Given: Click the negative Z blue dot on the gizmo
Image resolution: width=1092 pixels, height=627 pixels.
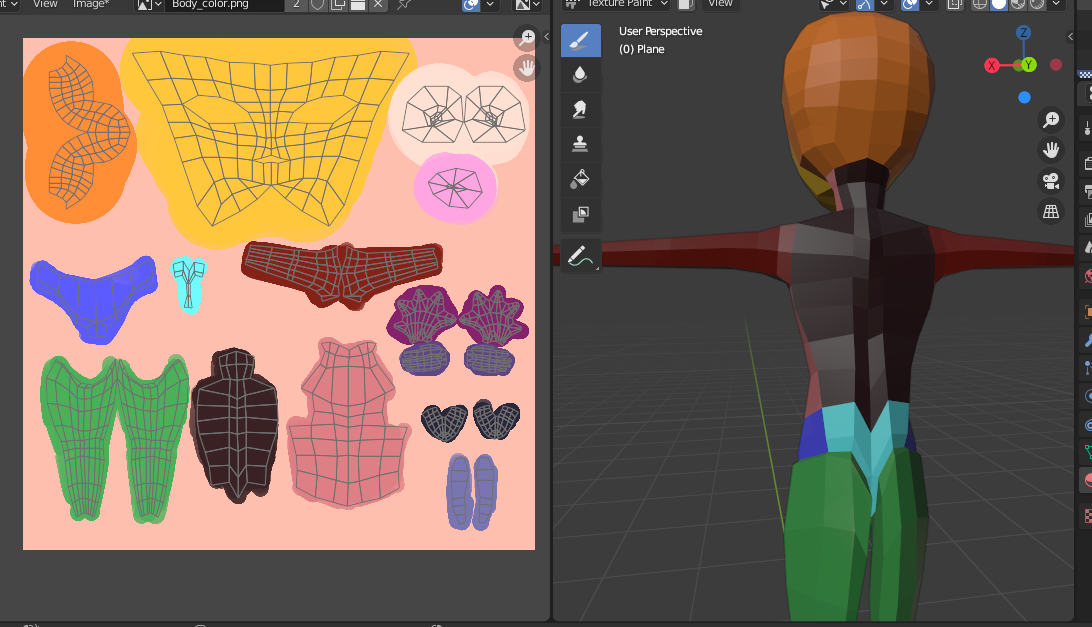Looking at the screenshot, I should [x=1024, y=98].
